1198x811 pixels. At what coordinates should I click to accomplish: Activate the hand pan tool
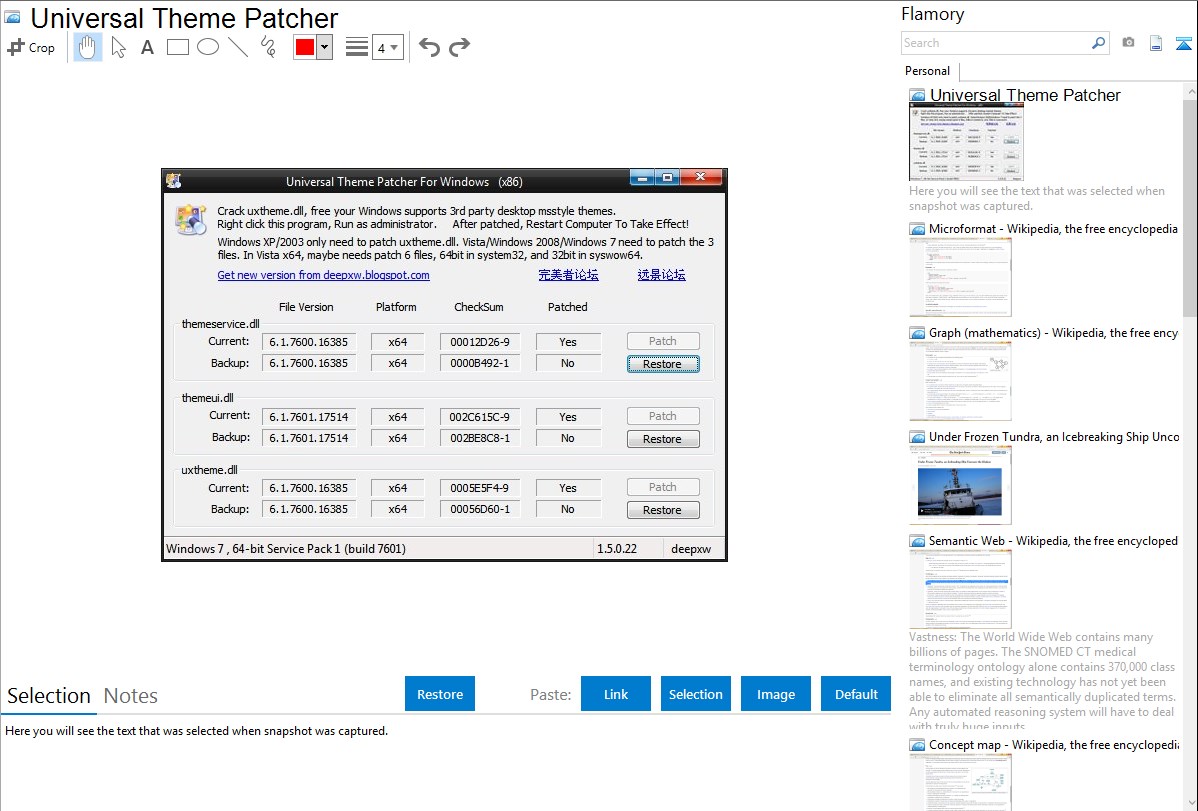(88, 47)
